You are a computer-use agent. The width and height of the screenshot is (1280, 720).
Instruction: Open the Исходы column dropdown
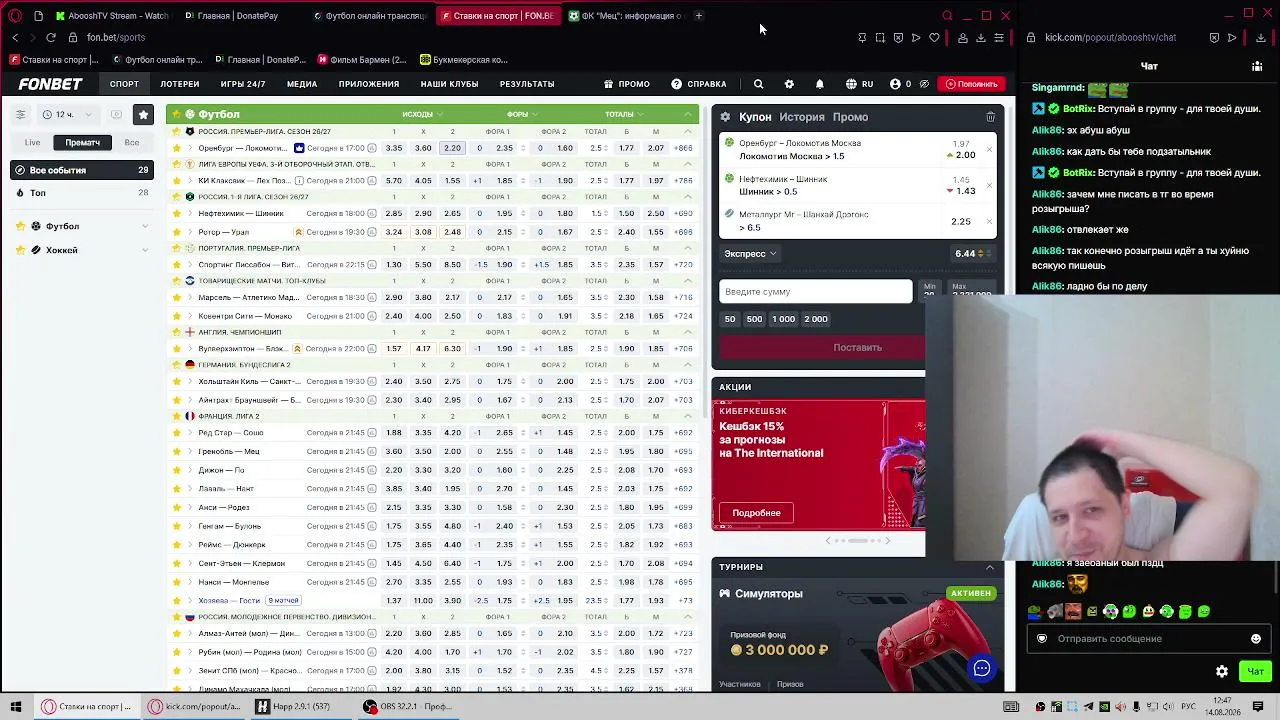click(x=421, y=115)
